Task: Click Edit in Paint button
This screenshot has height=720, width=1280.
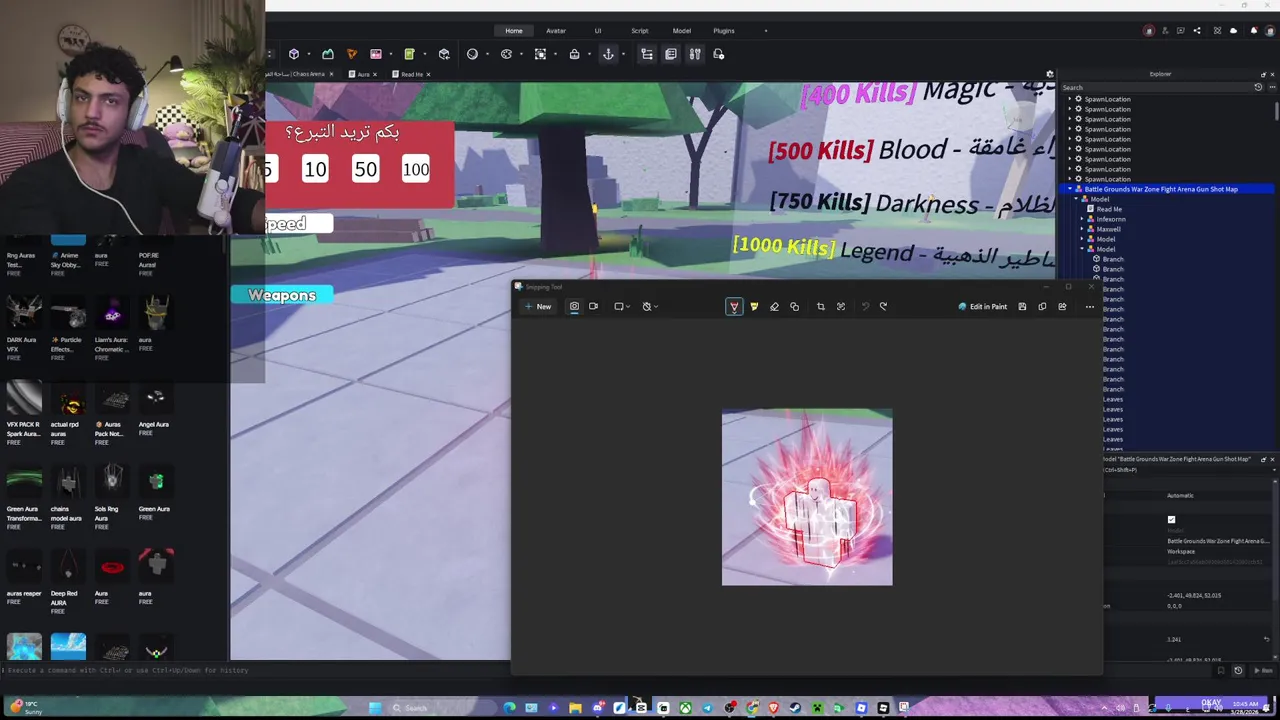Action: coord(983,306)
